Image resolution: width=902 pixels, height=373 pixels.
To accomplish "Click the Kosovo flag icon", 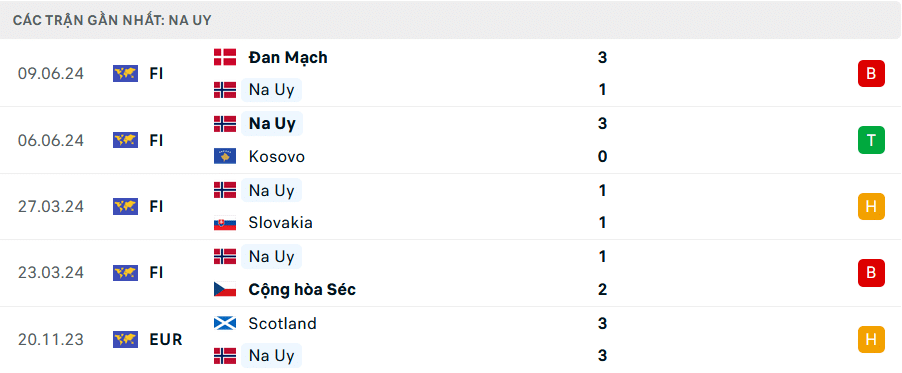I will 225,157.
